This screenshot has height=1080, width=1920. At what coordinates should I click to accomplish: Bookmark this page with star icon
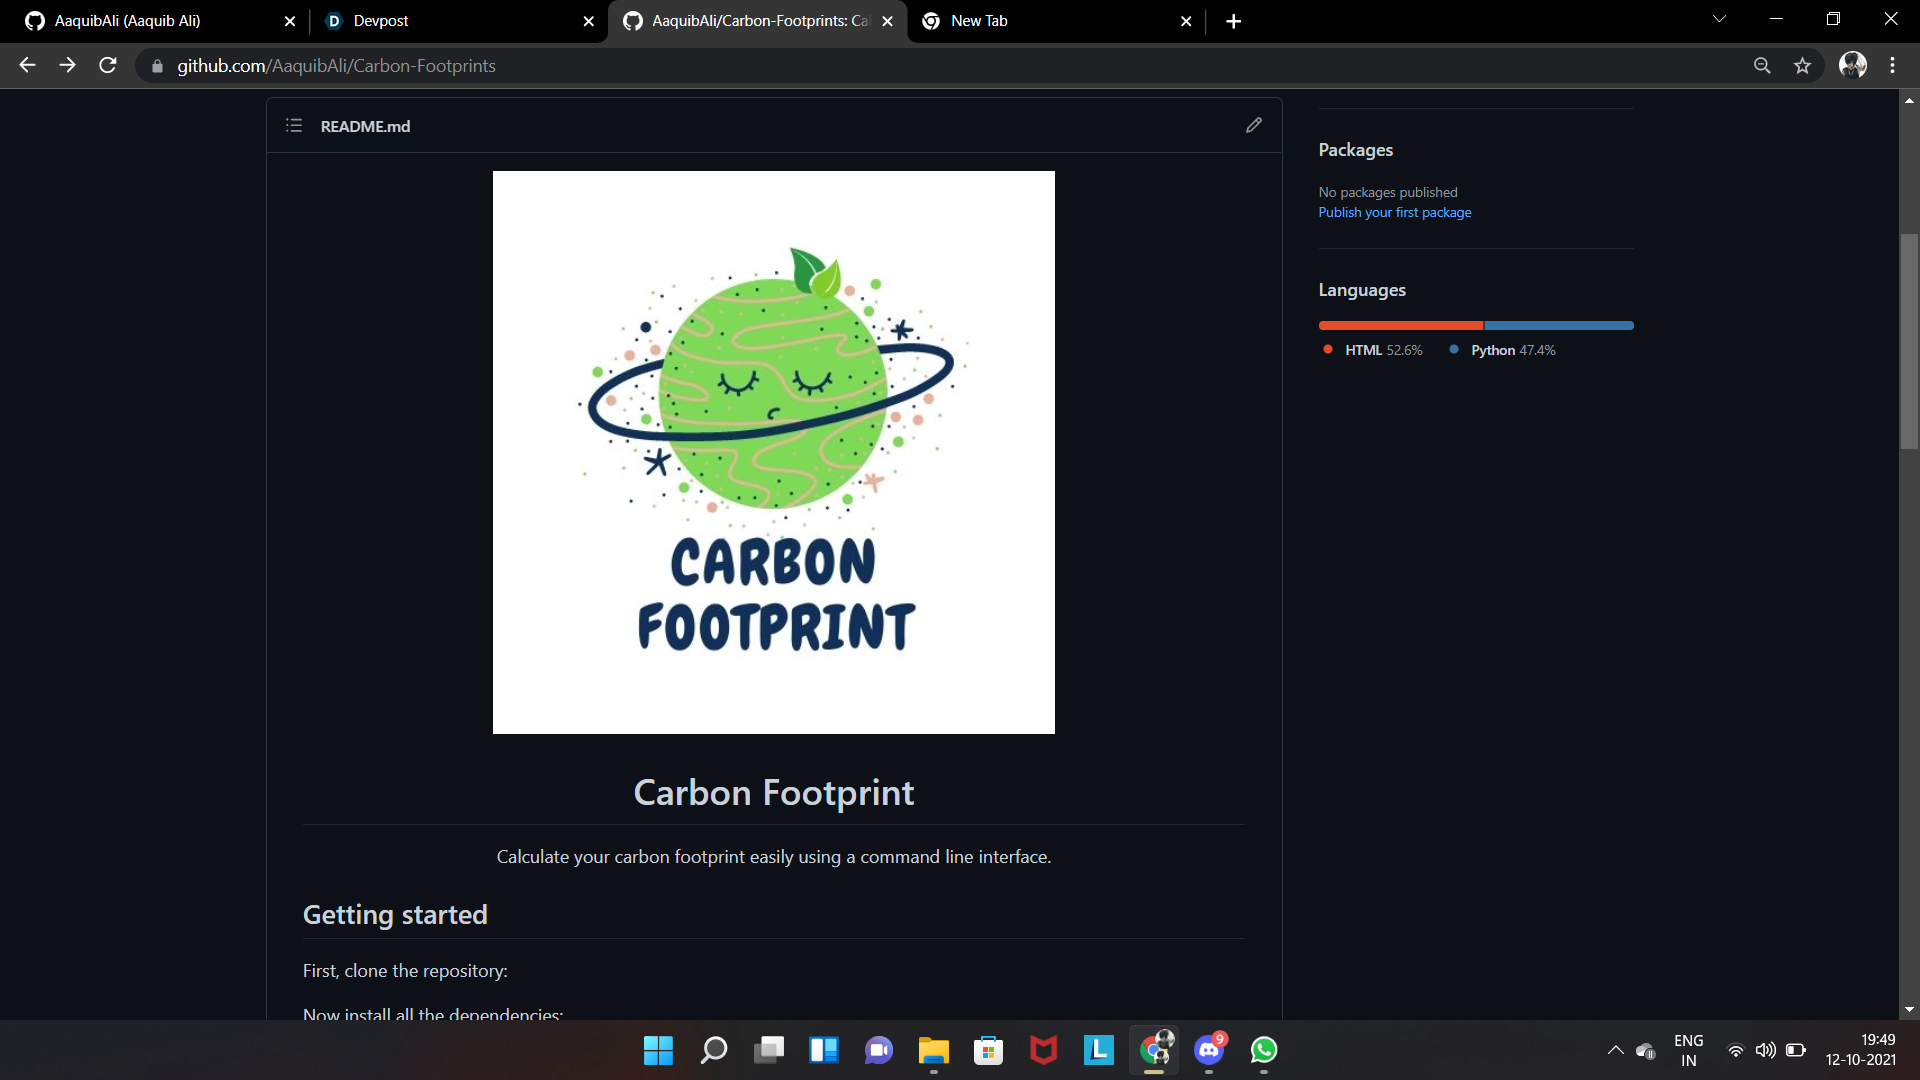tap(1802, 66)
